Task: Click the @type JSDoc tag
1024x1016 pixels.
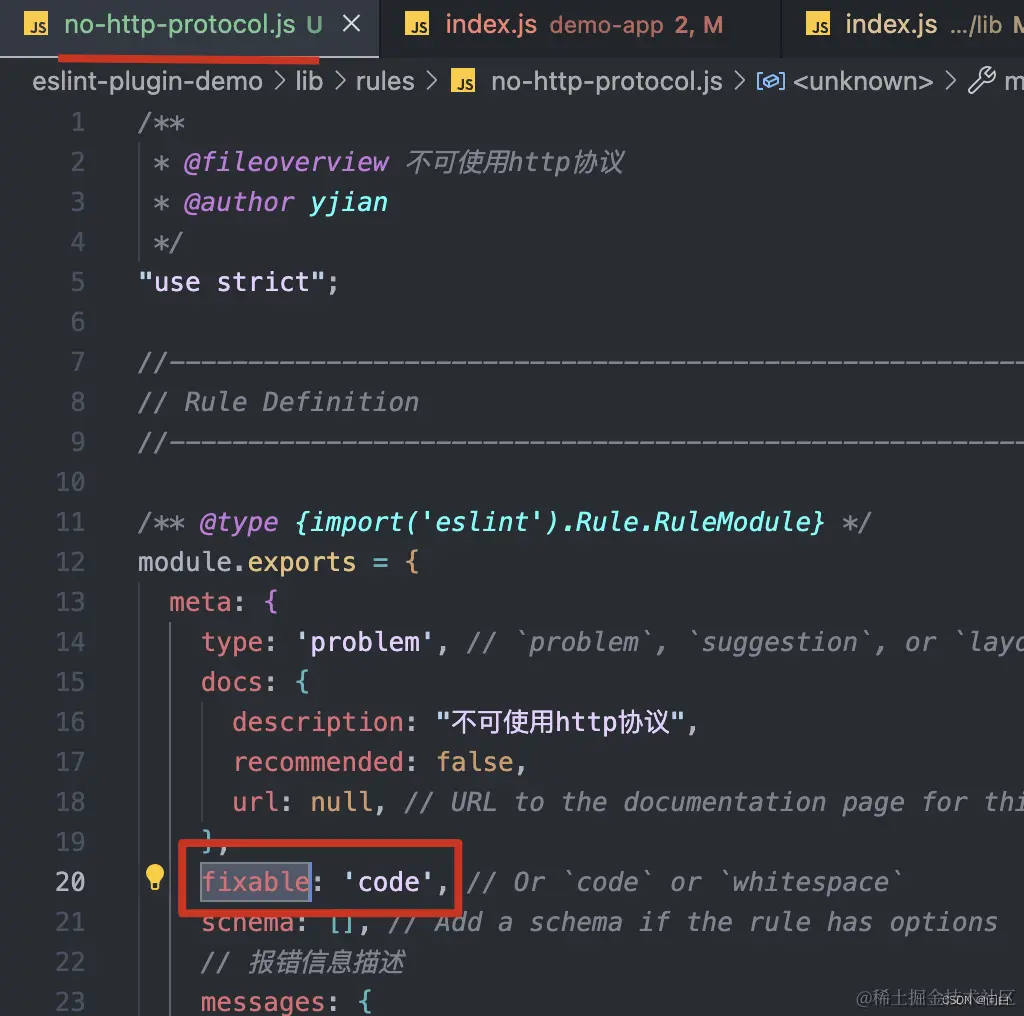Action: point(239,522)
